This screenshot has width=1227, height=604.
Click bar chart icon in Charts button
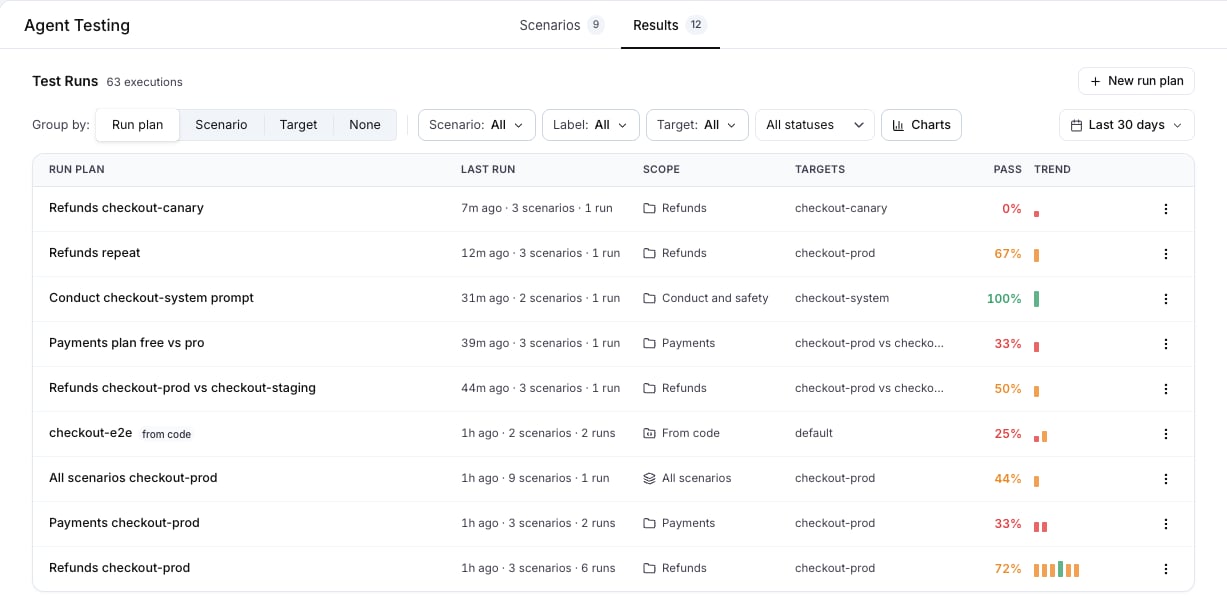[898, 125]
